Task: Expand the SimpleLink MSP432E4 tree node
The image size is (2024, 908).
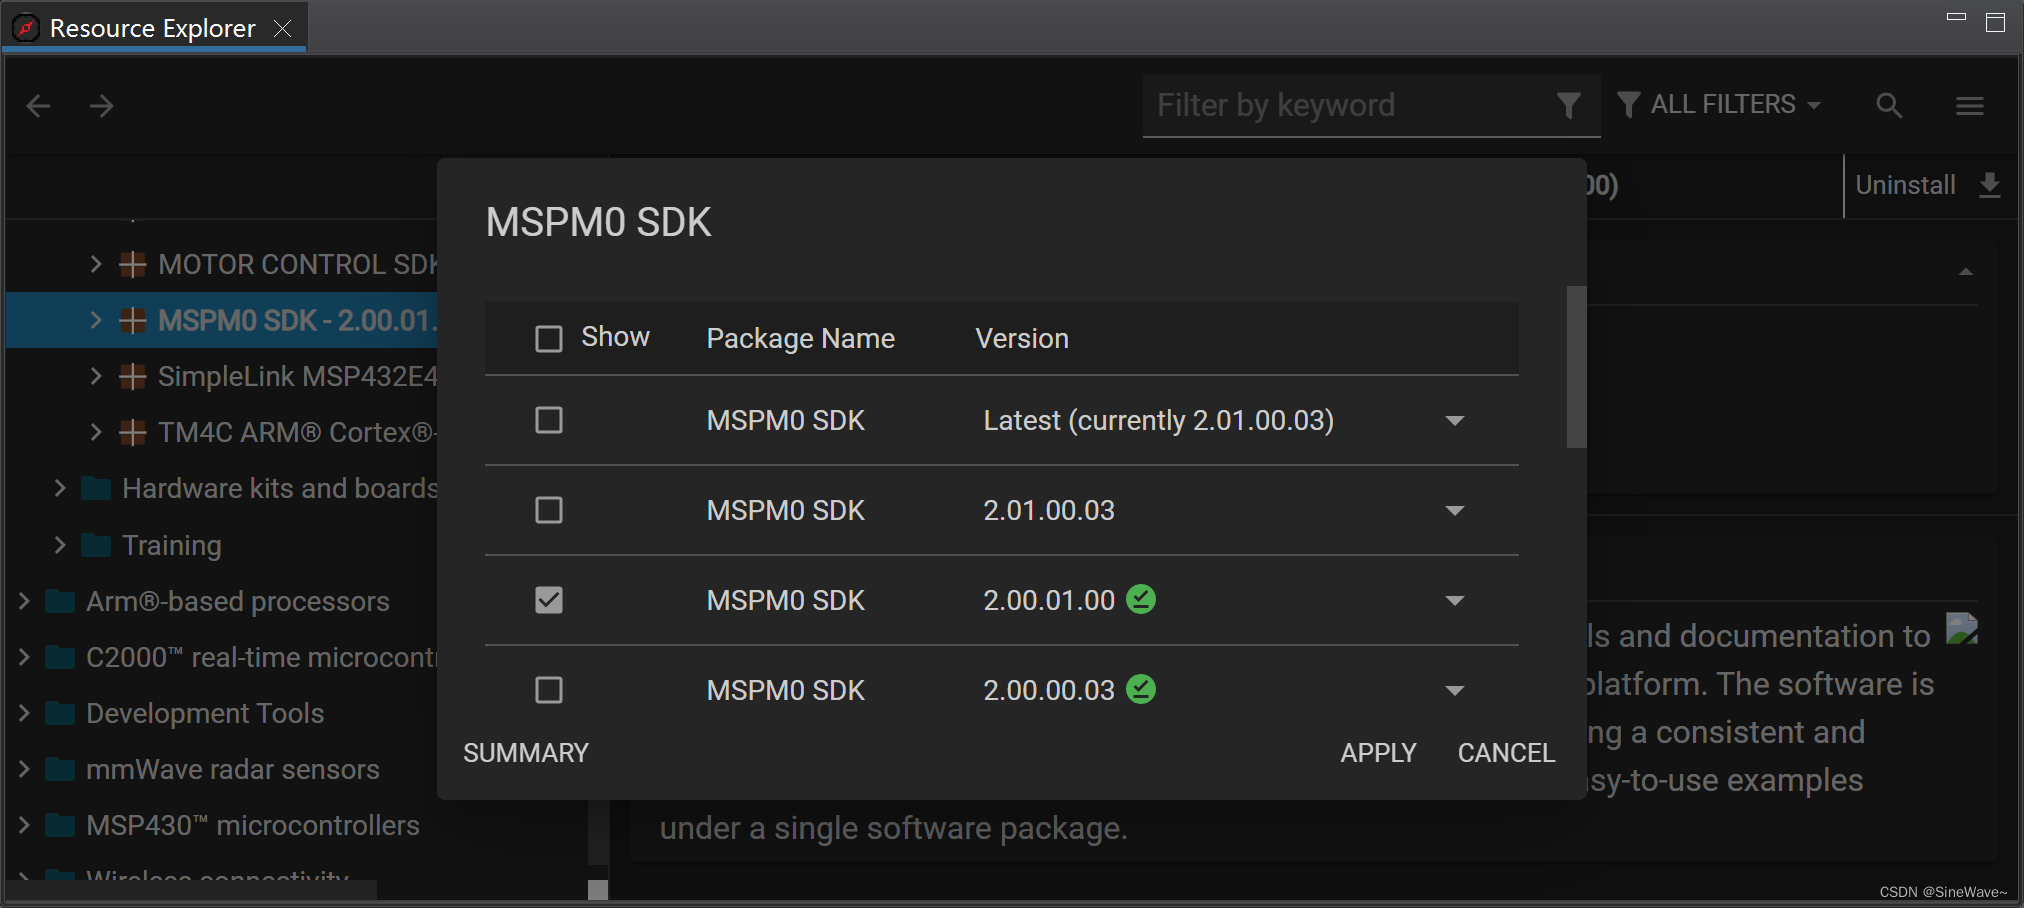Action: click(96, 376)
